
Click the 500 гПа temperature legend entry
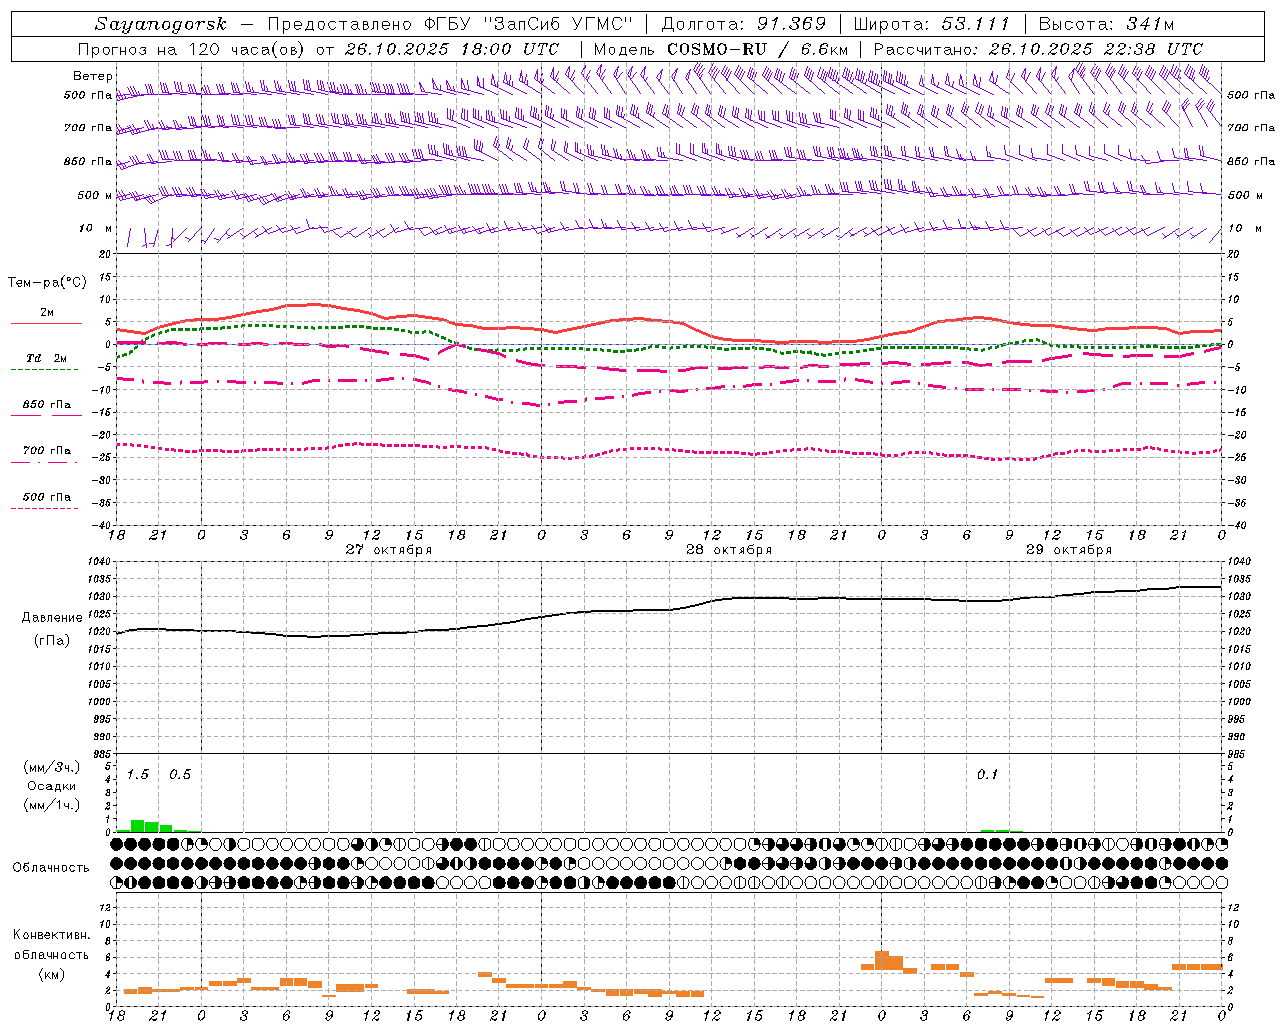point(47,497)
